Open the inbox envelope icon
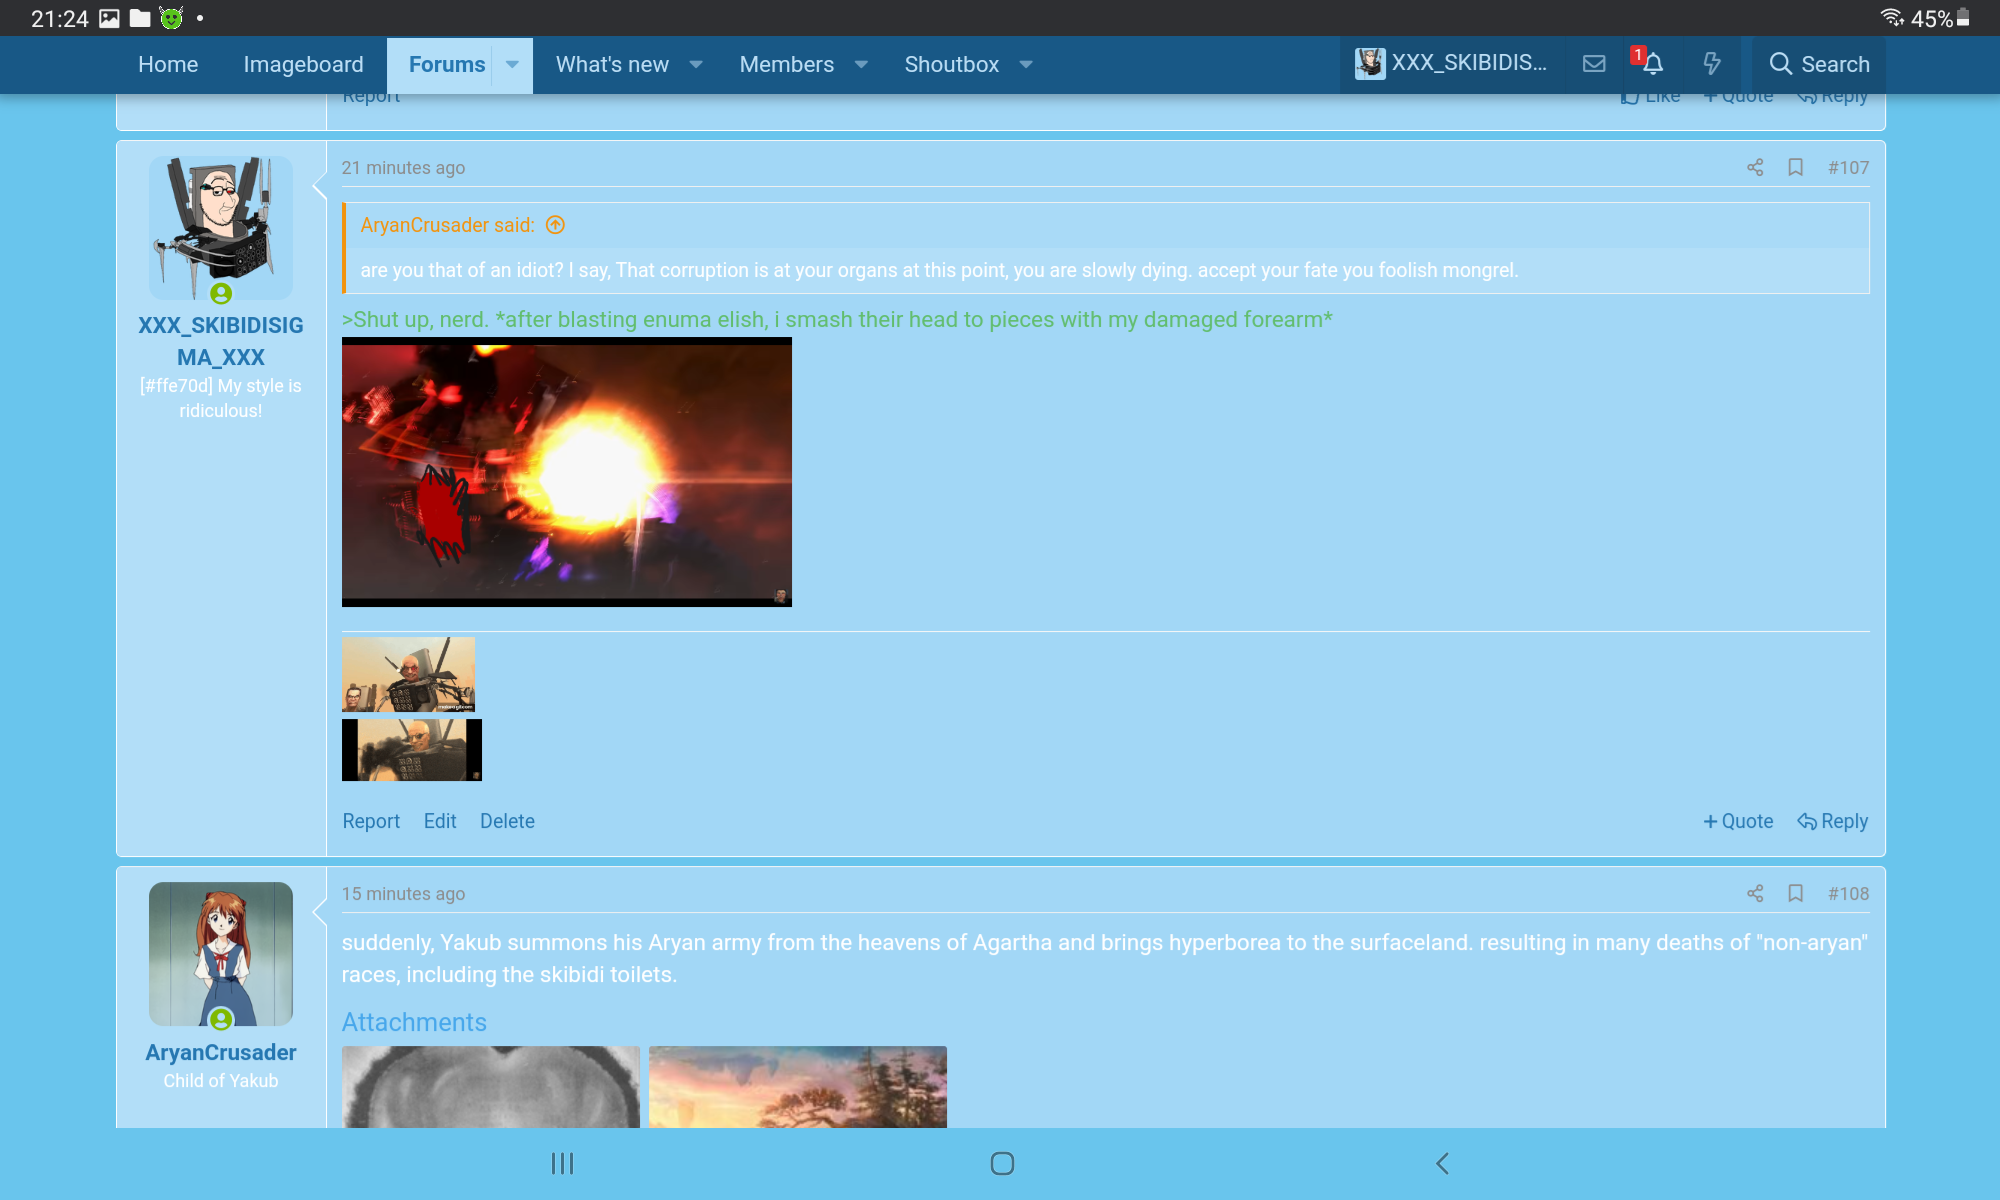Image resolution: width=2000 pixels, height=1200 pixels. 1594,64
